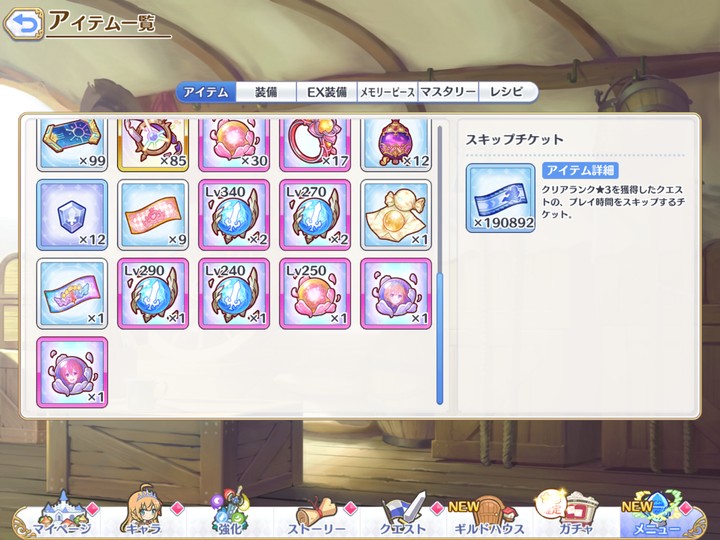Open the レシピ tab

point(507,92)
